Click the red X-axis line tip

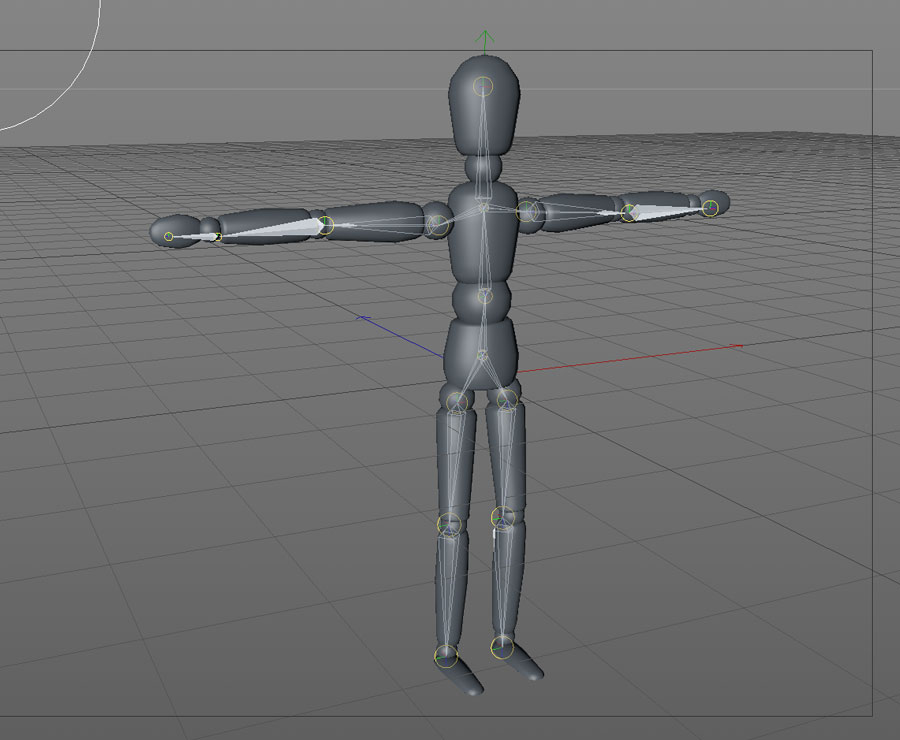(x=739, y=346)
